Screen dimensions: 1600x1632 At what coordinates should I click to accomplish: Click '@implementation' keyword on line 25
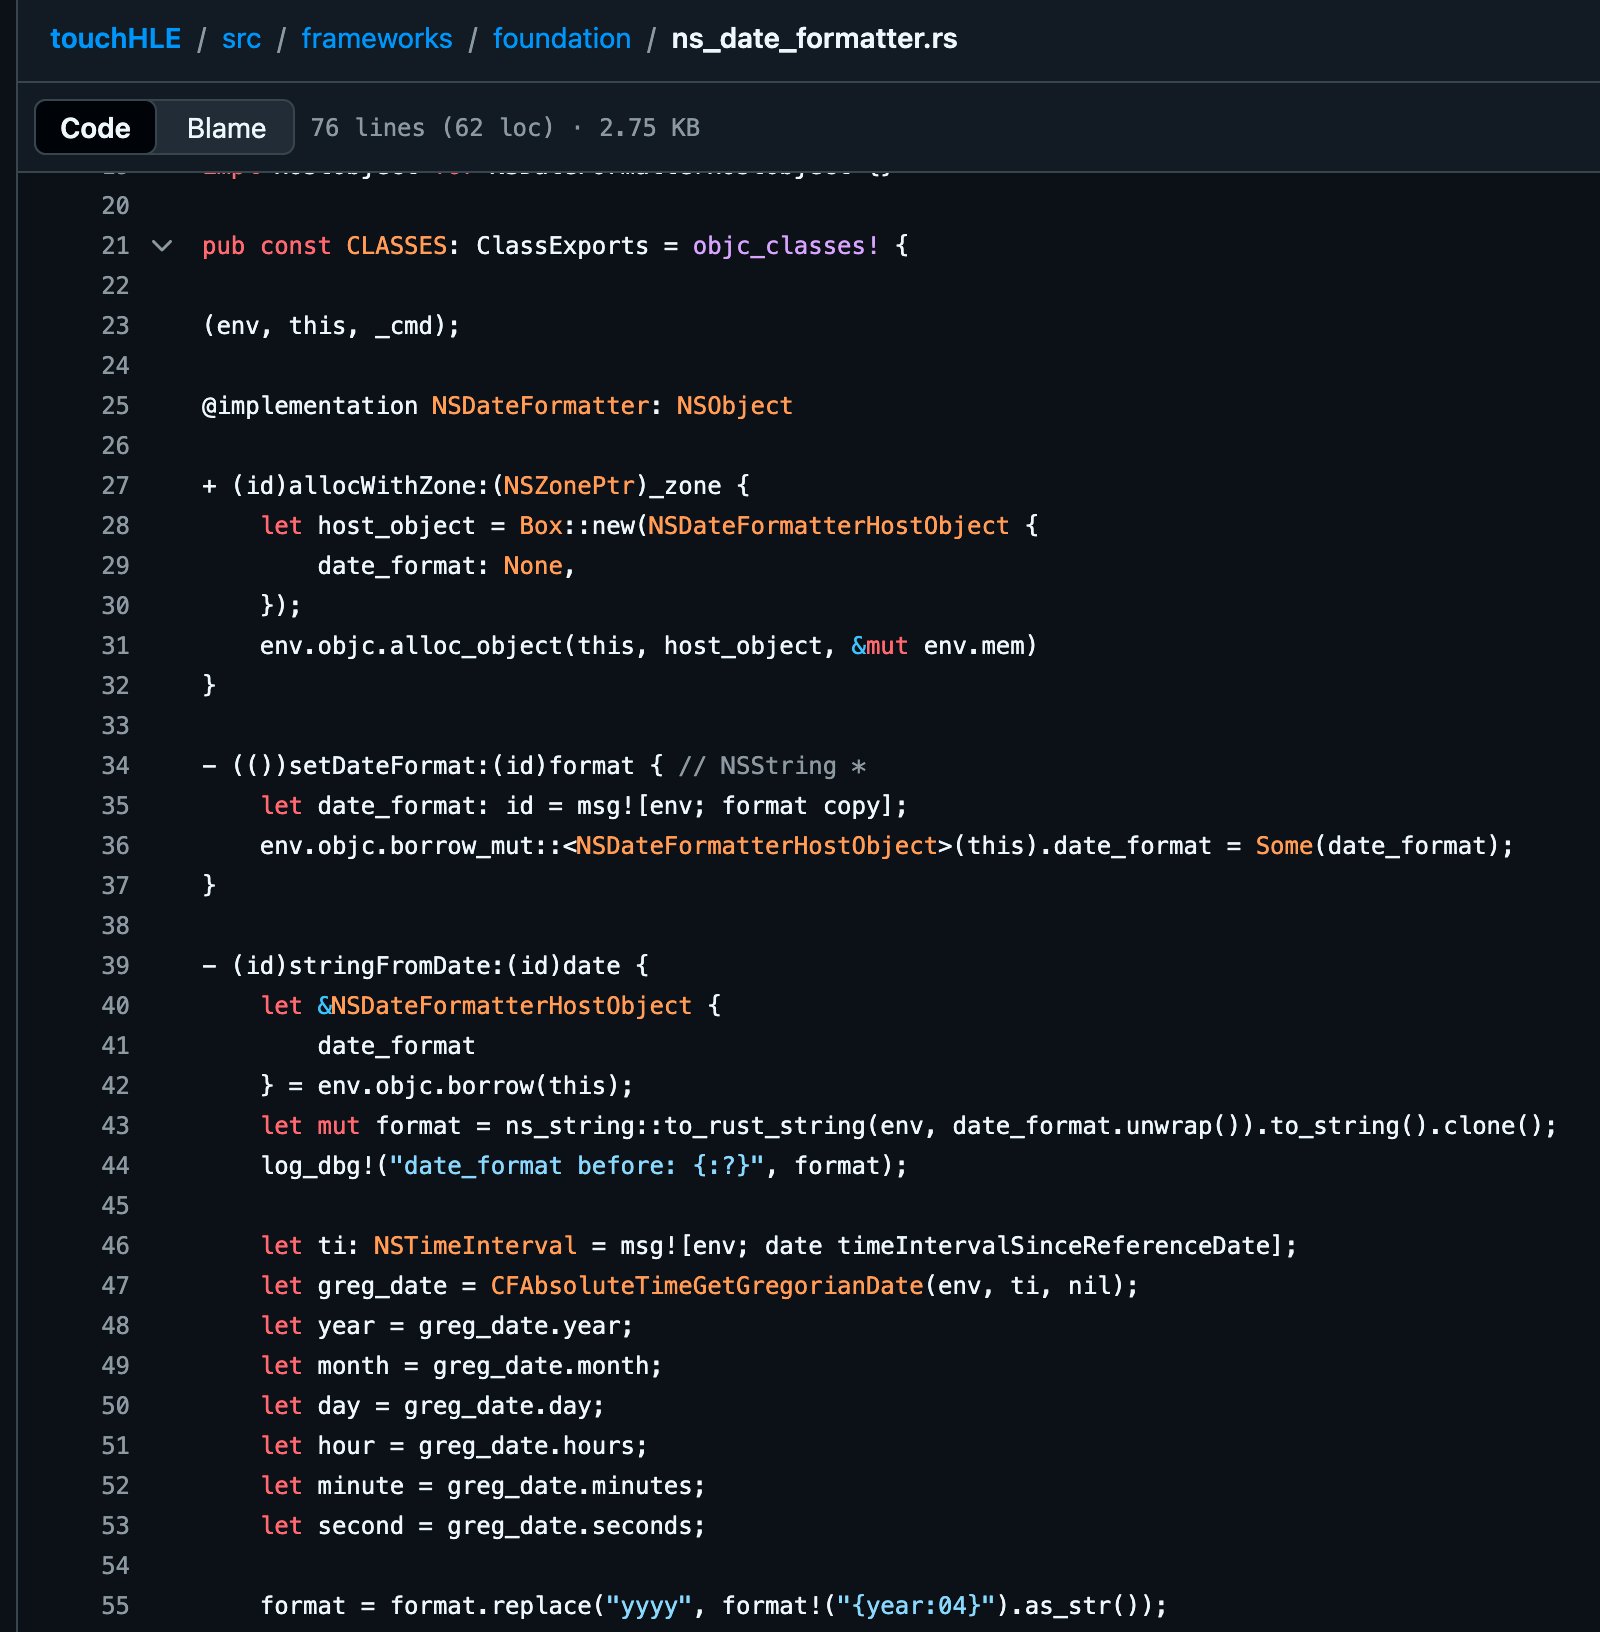tap(310, 406)
